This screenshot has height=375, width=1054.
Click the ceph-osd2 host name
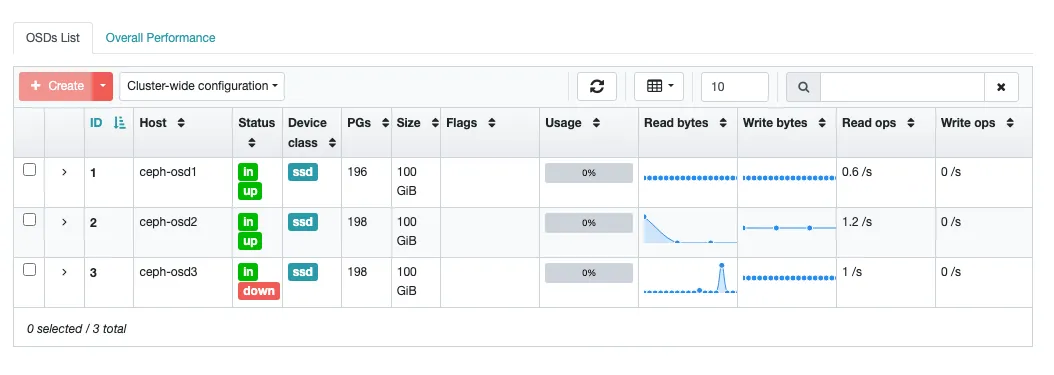tap(168, 222)
